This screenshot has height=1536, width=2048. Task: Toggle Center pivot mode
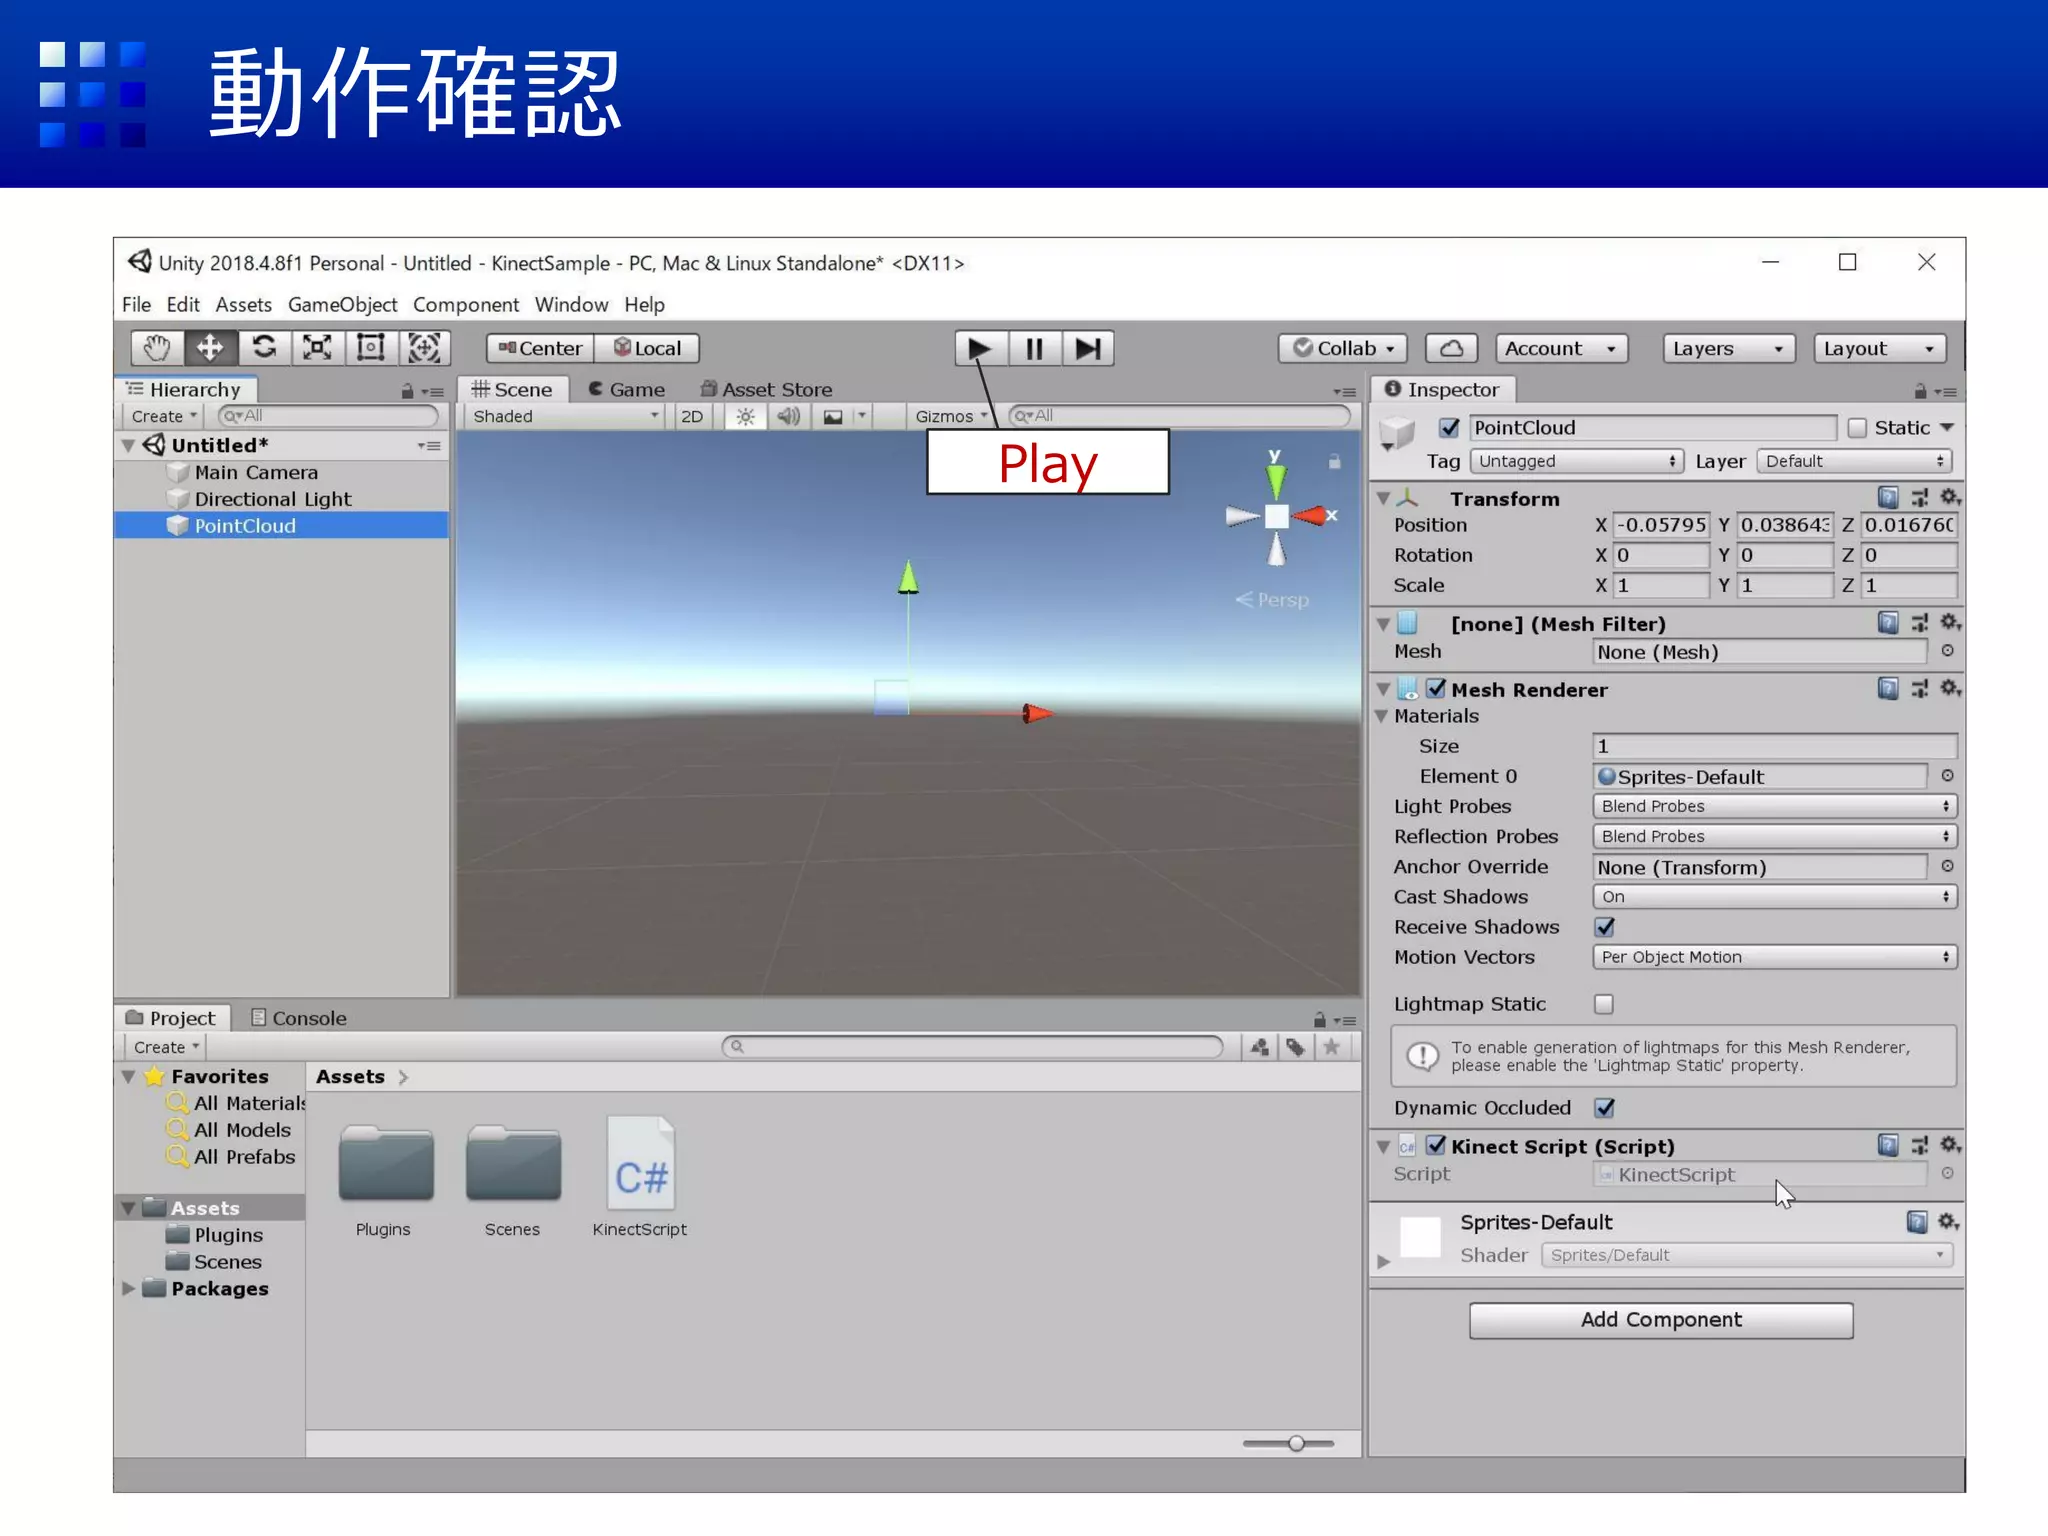pyautogui.click(x=540, y=348)
